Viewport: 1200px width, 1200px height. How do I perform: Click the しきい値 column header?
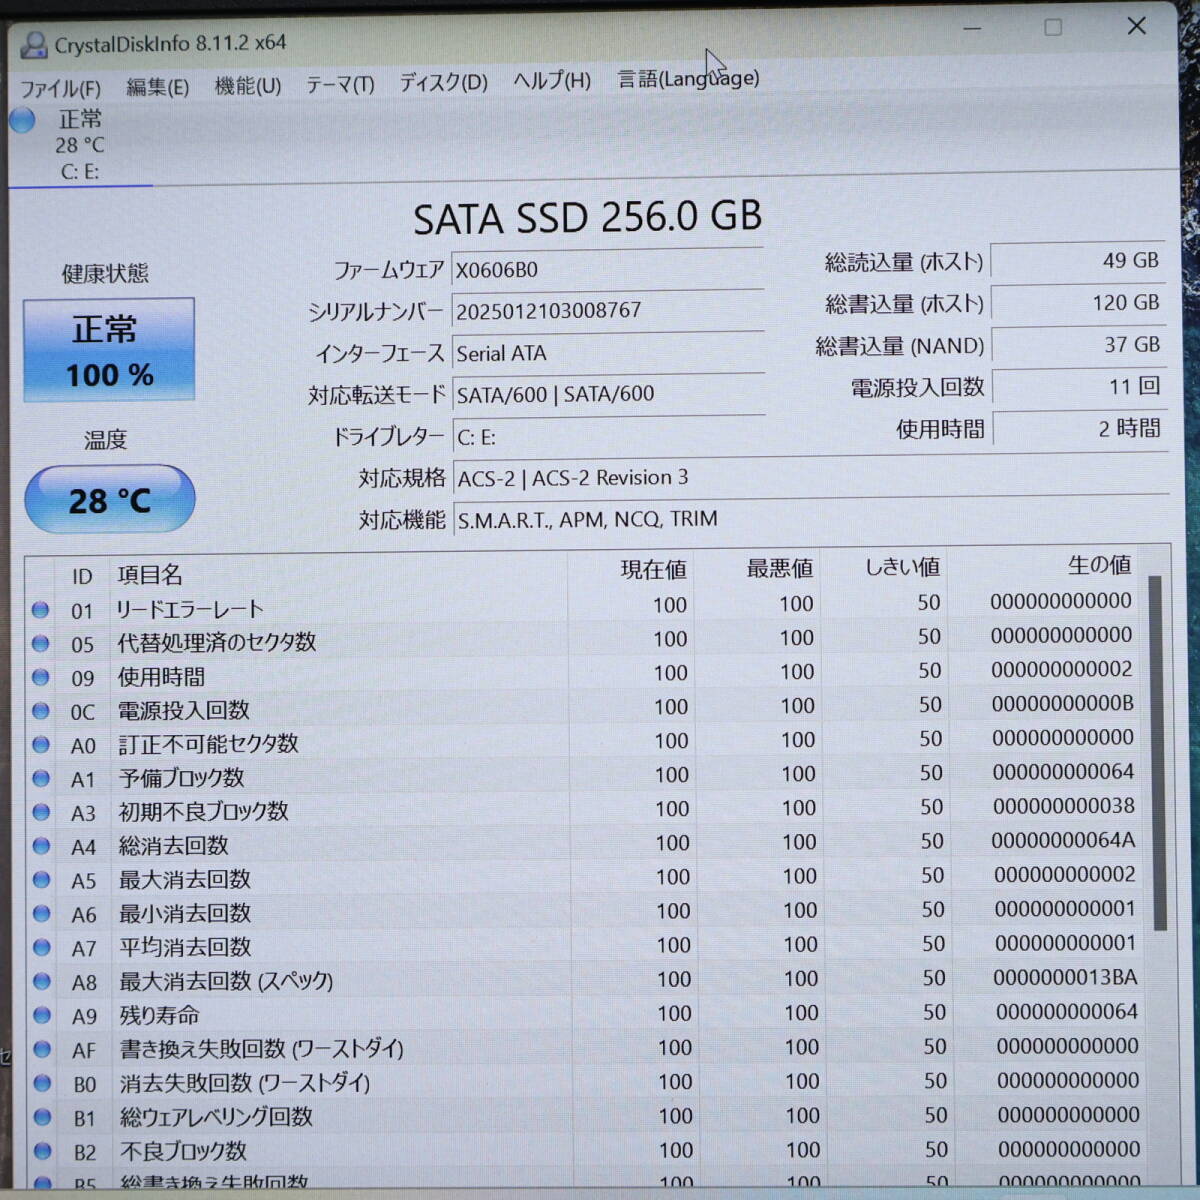click(x=902, y=567)
